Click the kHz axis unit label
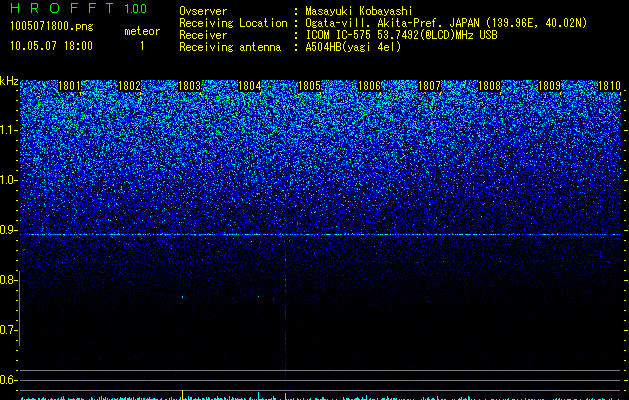The width and height of the screenshot is (629, 400). 9,81
